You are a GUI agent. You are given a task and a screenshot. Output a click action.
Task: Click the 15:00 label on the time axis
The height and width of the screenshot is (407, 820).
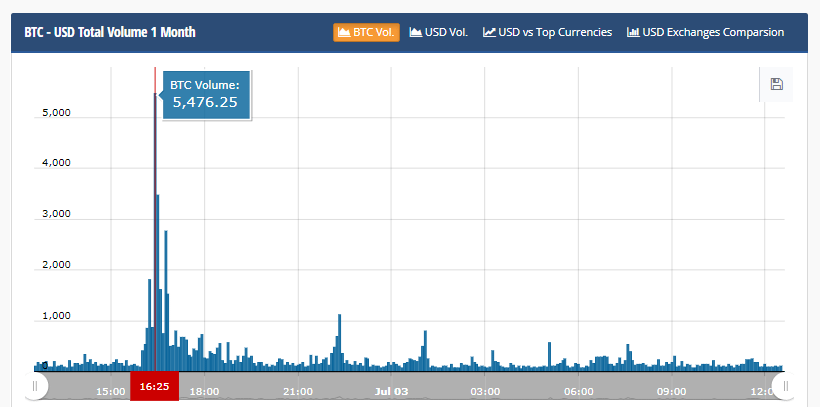[x=111, y=391]
